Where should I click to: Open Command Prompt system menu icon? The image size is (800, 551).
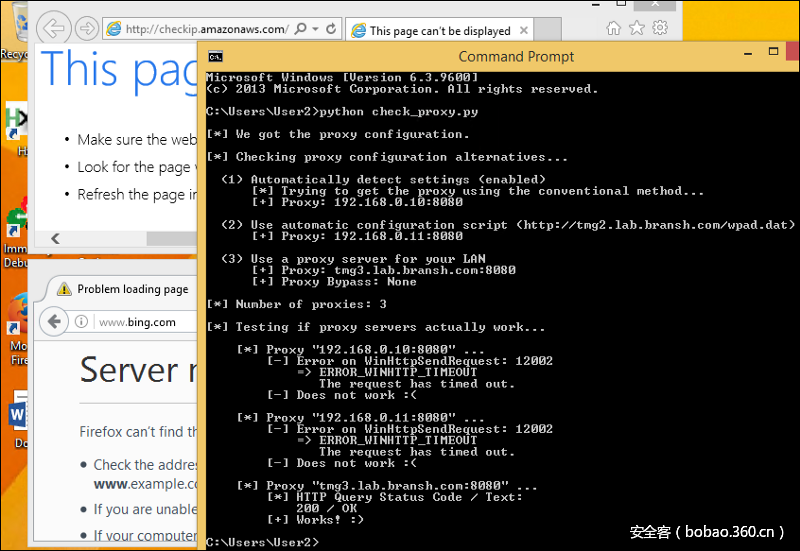pos(214,57)
